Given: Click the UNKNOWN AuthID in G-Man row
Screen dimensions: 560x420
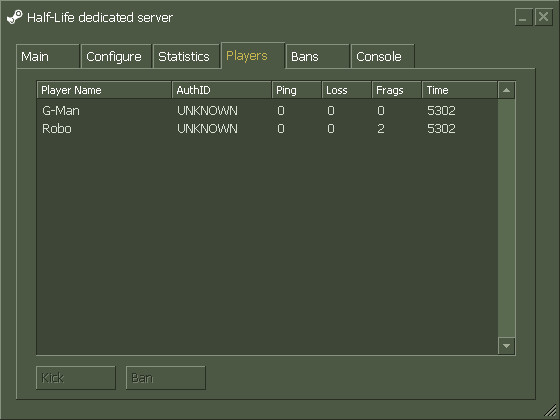Looking at the screenshot, I should point(207,111).
